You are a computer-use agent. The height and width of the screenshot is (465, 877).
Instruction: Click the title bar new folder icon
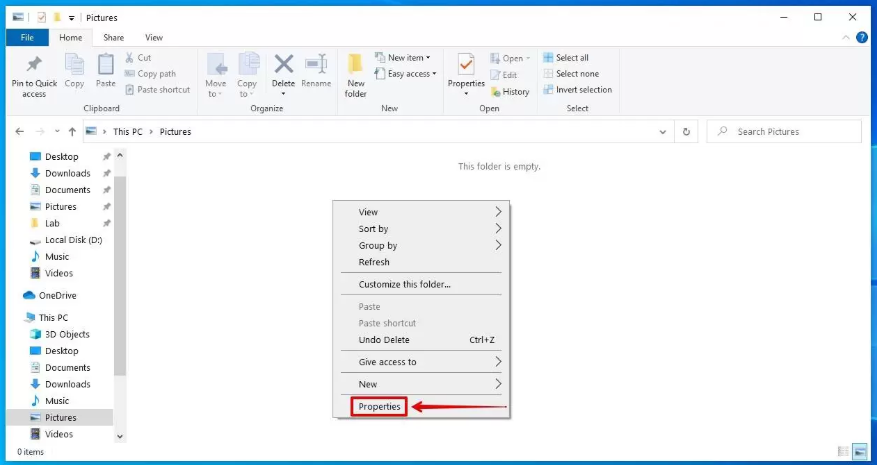pos(56,18)
